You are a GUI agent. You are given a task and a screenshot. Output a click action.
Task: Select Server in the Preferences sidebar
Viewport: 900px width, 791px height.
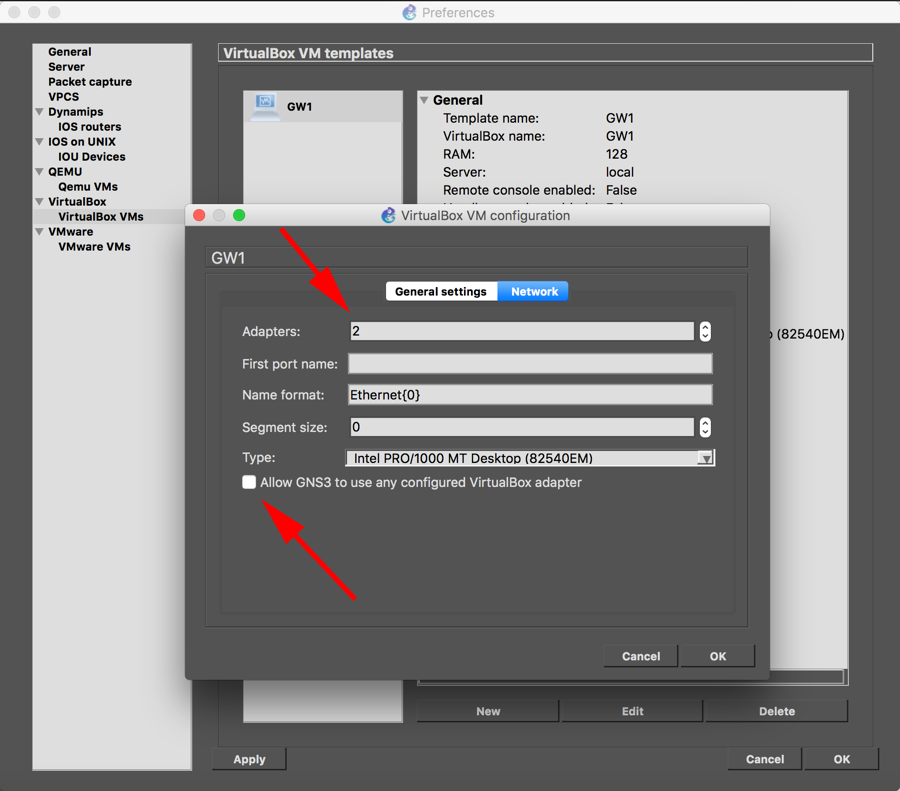66,67
